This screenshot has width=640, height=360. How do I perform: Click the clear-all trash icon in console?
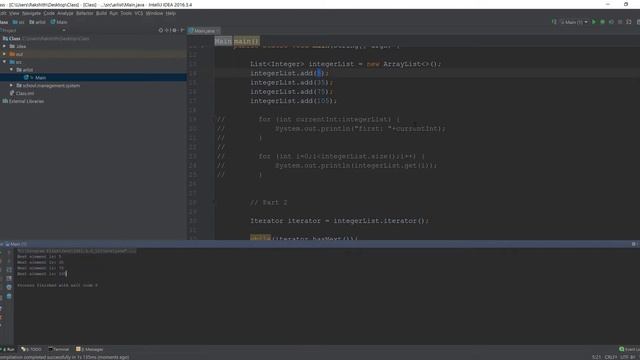point(9,296)
